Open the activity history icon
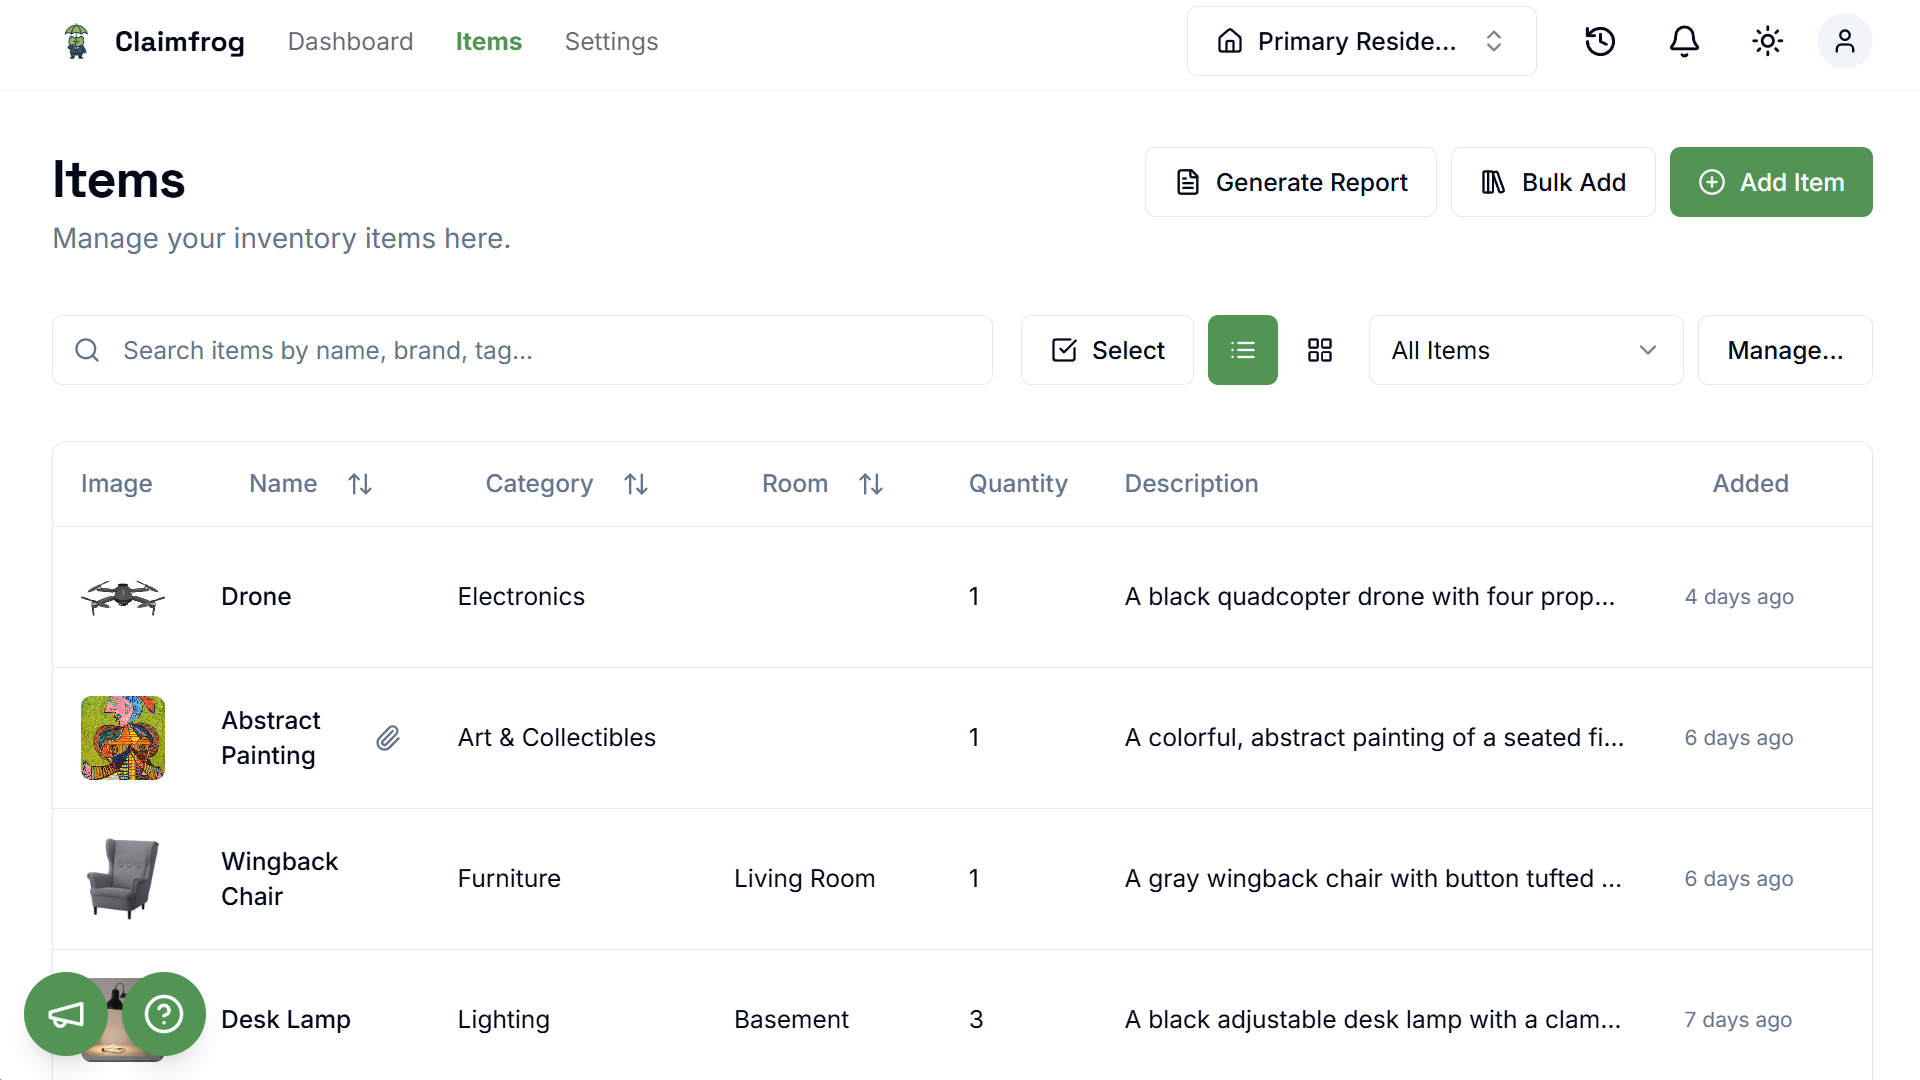The height and width of the screenshot is (1080, 1920). point(1600,41)
